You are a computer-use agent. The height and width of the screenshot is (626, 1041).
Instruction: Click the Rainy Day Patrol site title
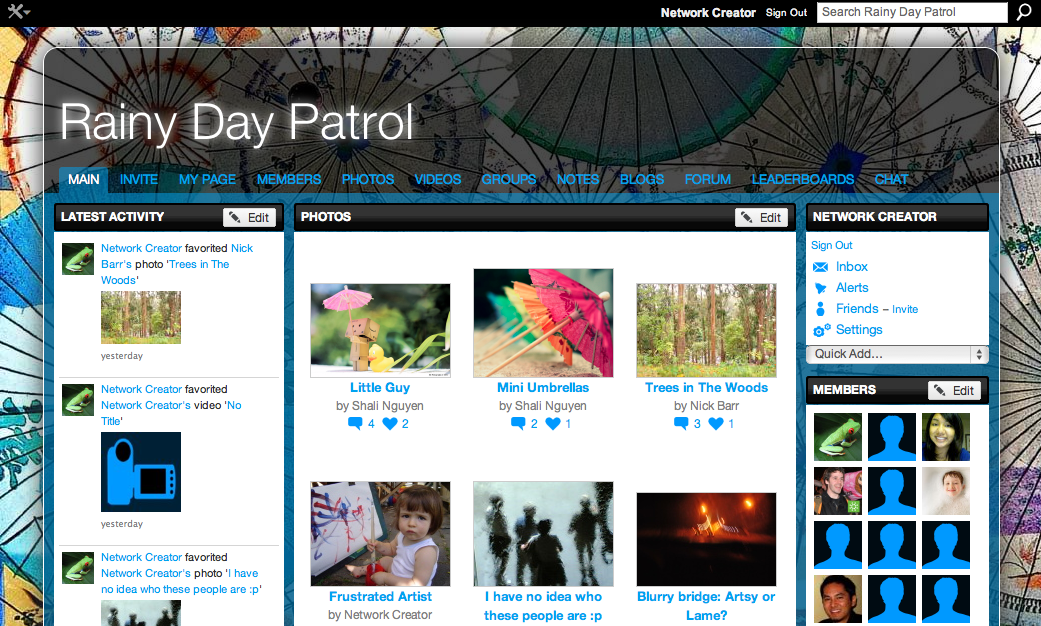[236, 123]
